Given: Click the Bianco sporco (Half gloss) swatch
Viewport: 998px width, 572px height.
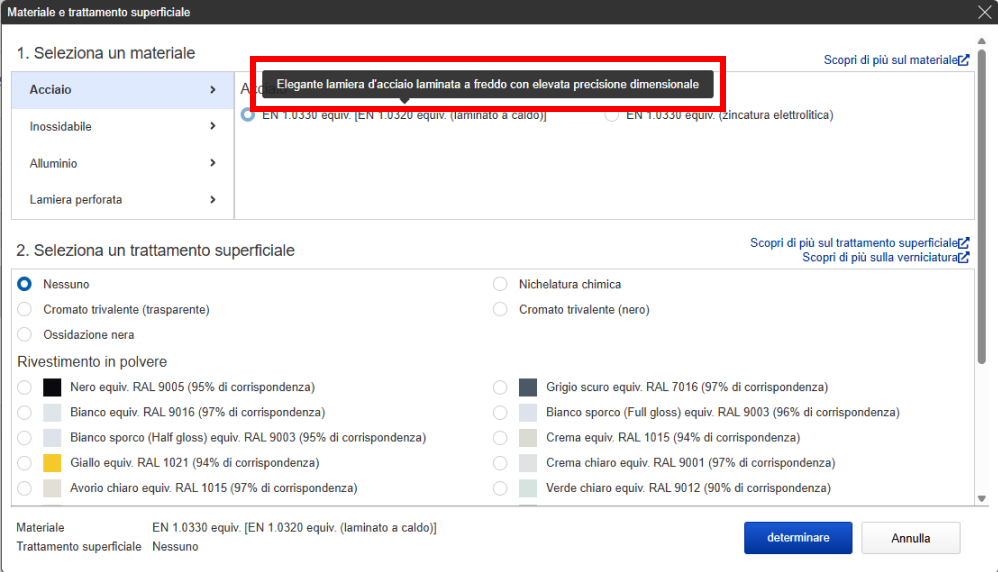Looking at the screenshot, I should 52,438.
